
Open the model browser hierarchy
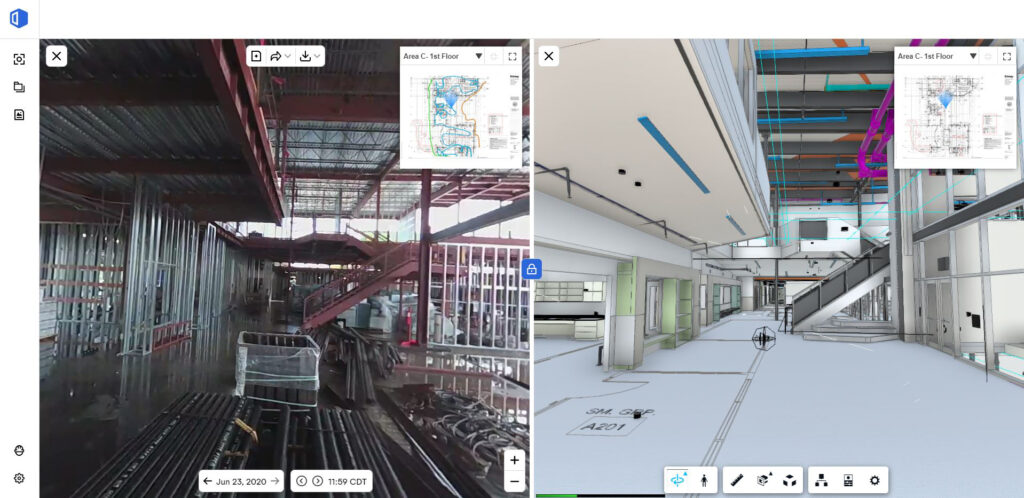click(821, 480)
